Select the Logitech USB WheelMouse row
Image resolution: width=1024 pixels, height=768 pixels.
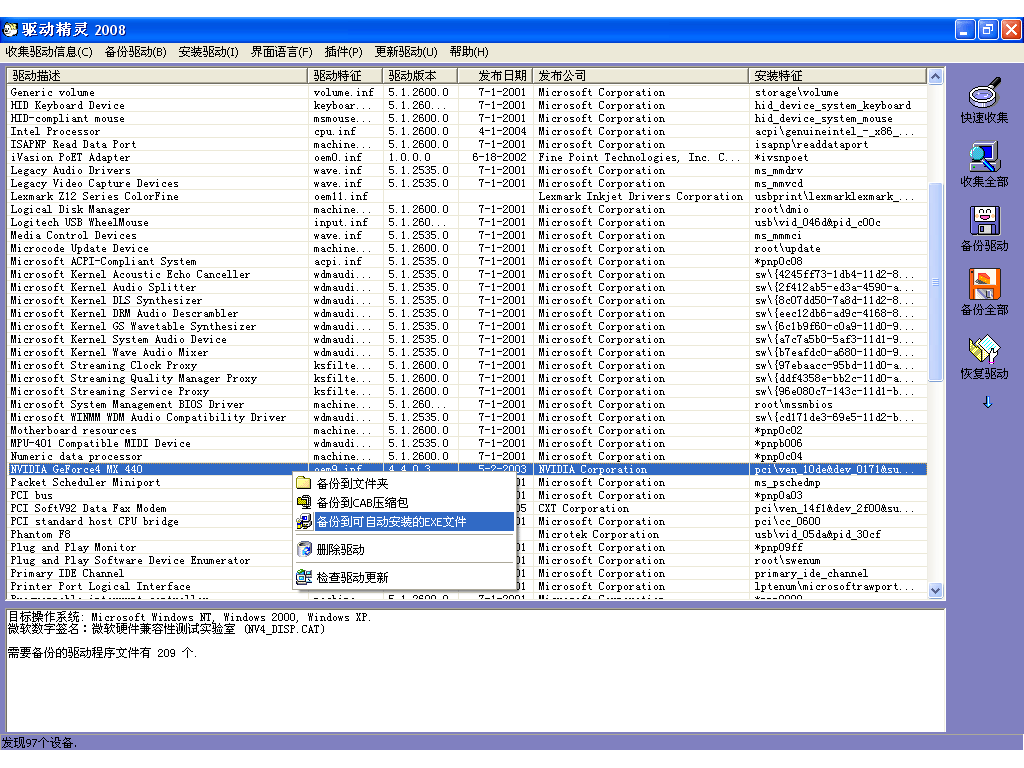coord(467,223)
